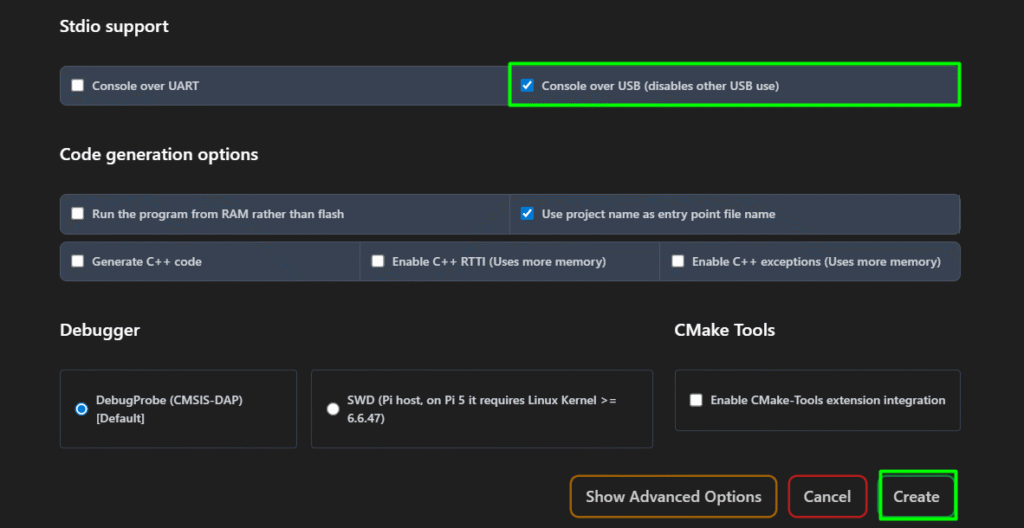Enable the C++ RTTI checkbox
Viewport: 1024px width, 528px height.
(378, 262)
